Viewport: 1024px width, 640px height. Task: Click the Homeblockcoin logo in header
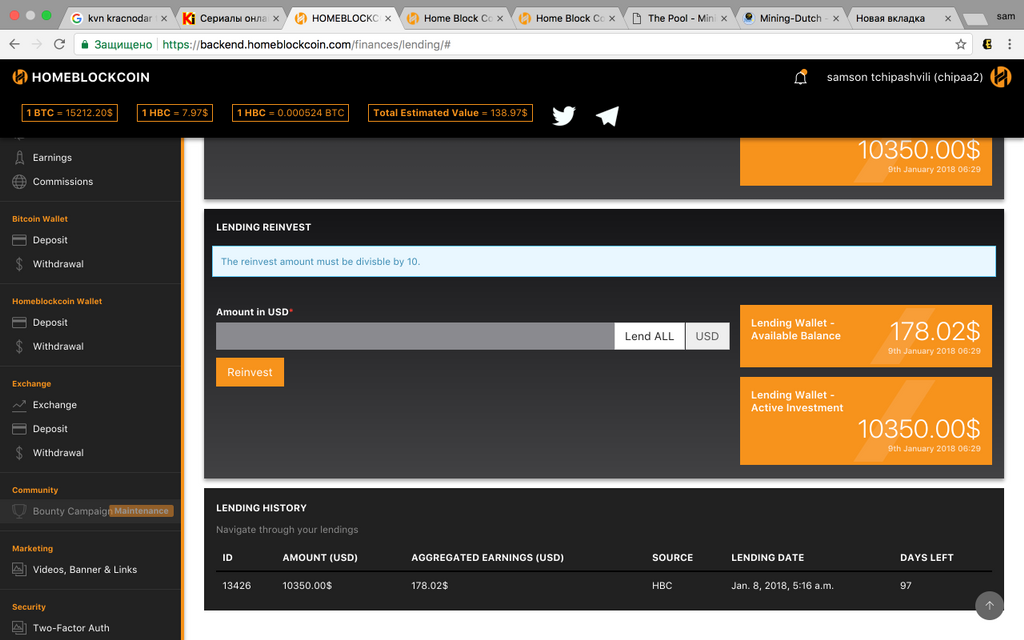[81, 77]
